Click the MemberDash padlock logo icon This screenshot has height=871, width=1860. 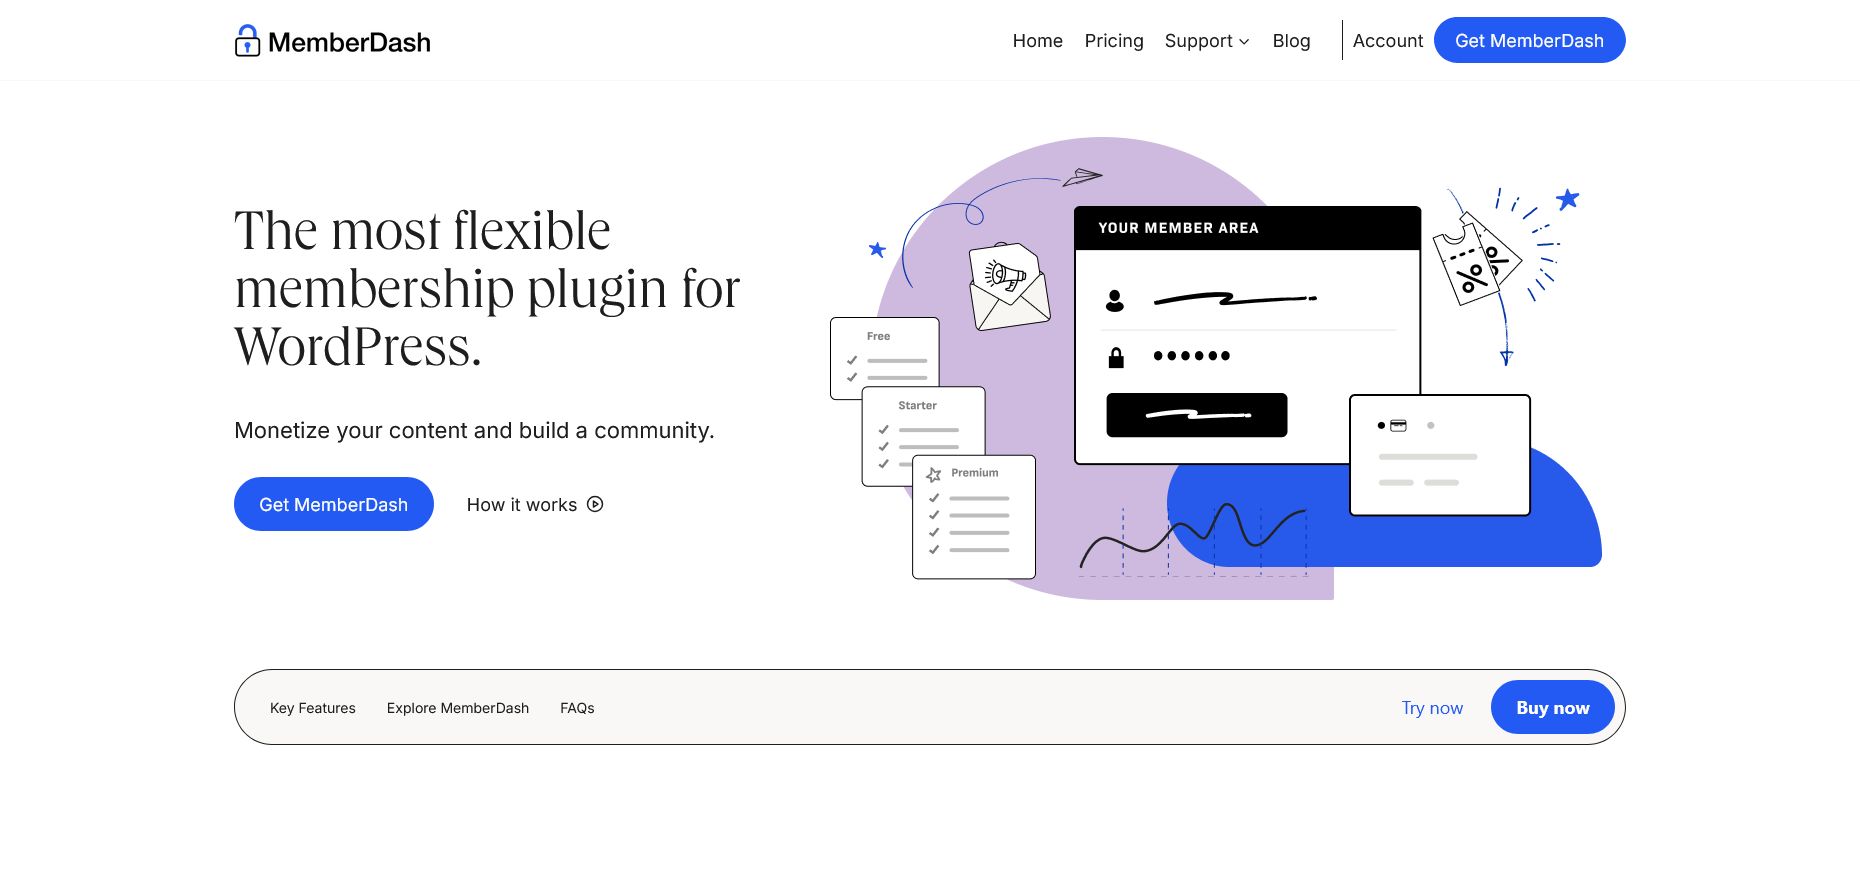[247, 41]
